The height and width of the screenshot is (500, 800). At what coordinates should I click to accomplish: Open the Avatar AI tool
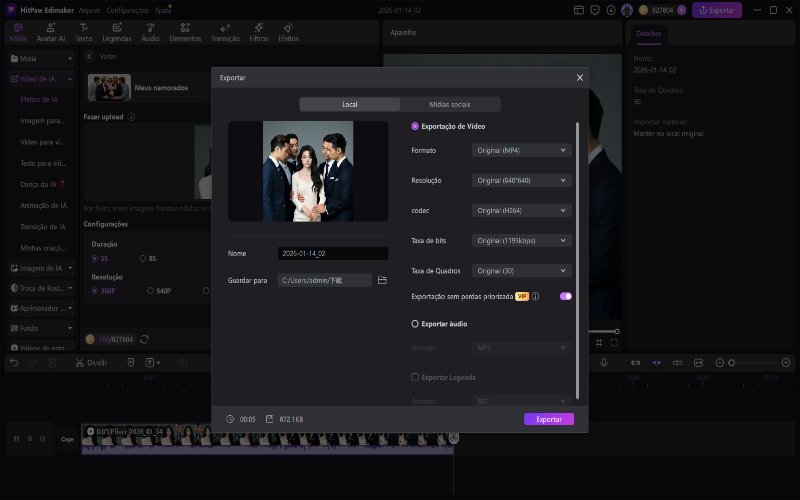tap(51, 33)
